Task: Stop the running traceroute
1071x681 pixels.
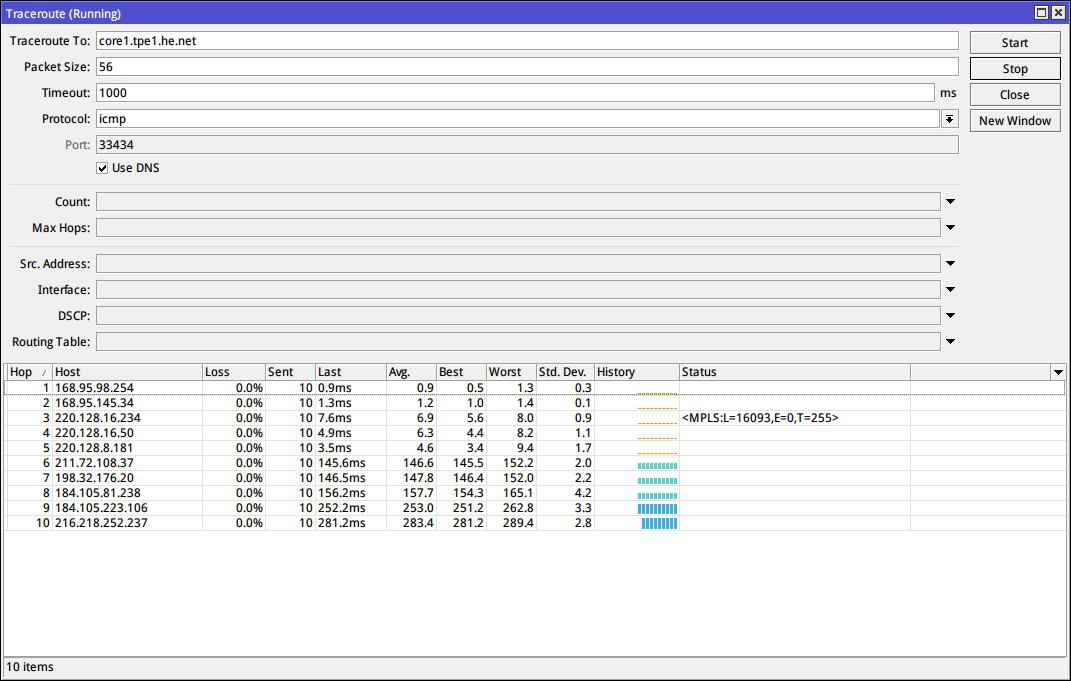Action: (1014, 69)
